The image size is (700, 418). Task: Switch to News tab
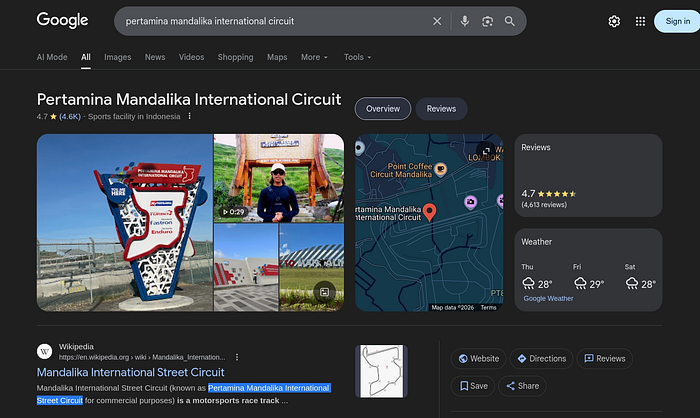coord(155,57)
